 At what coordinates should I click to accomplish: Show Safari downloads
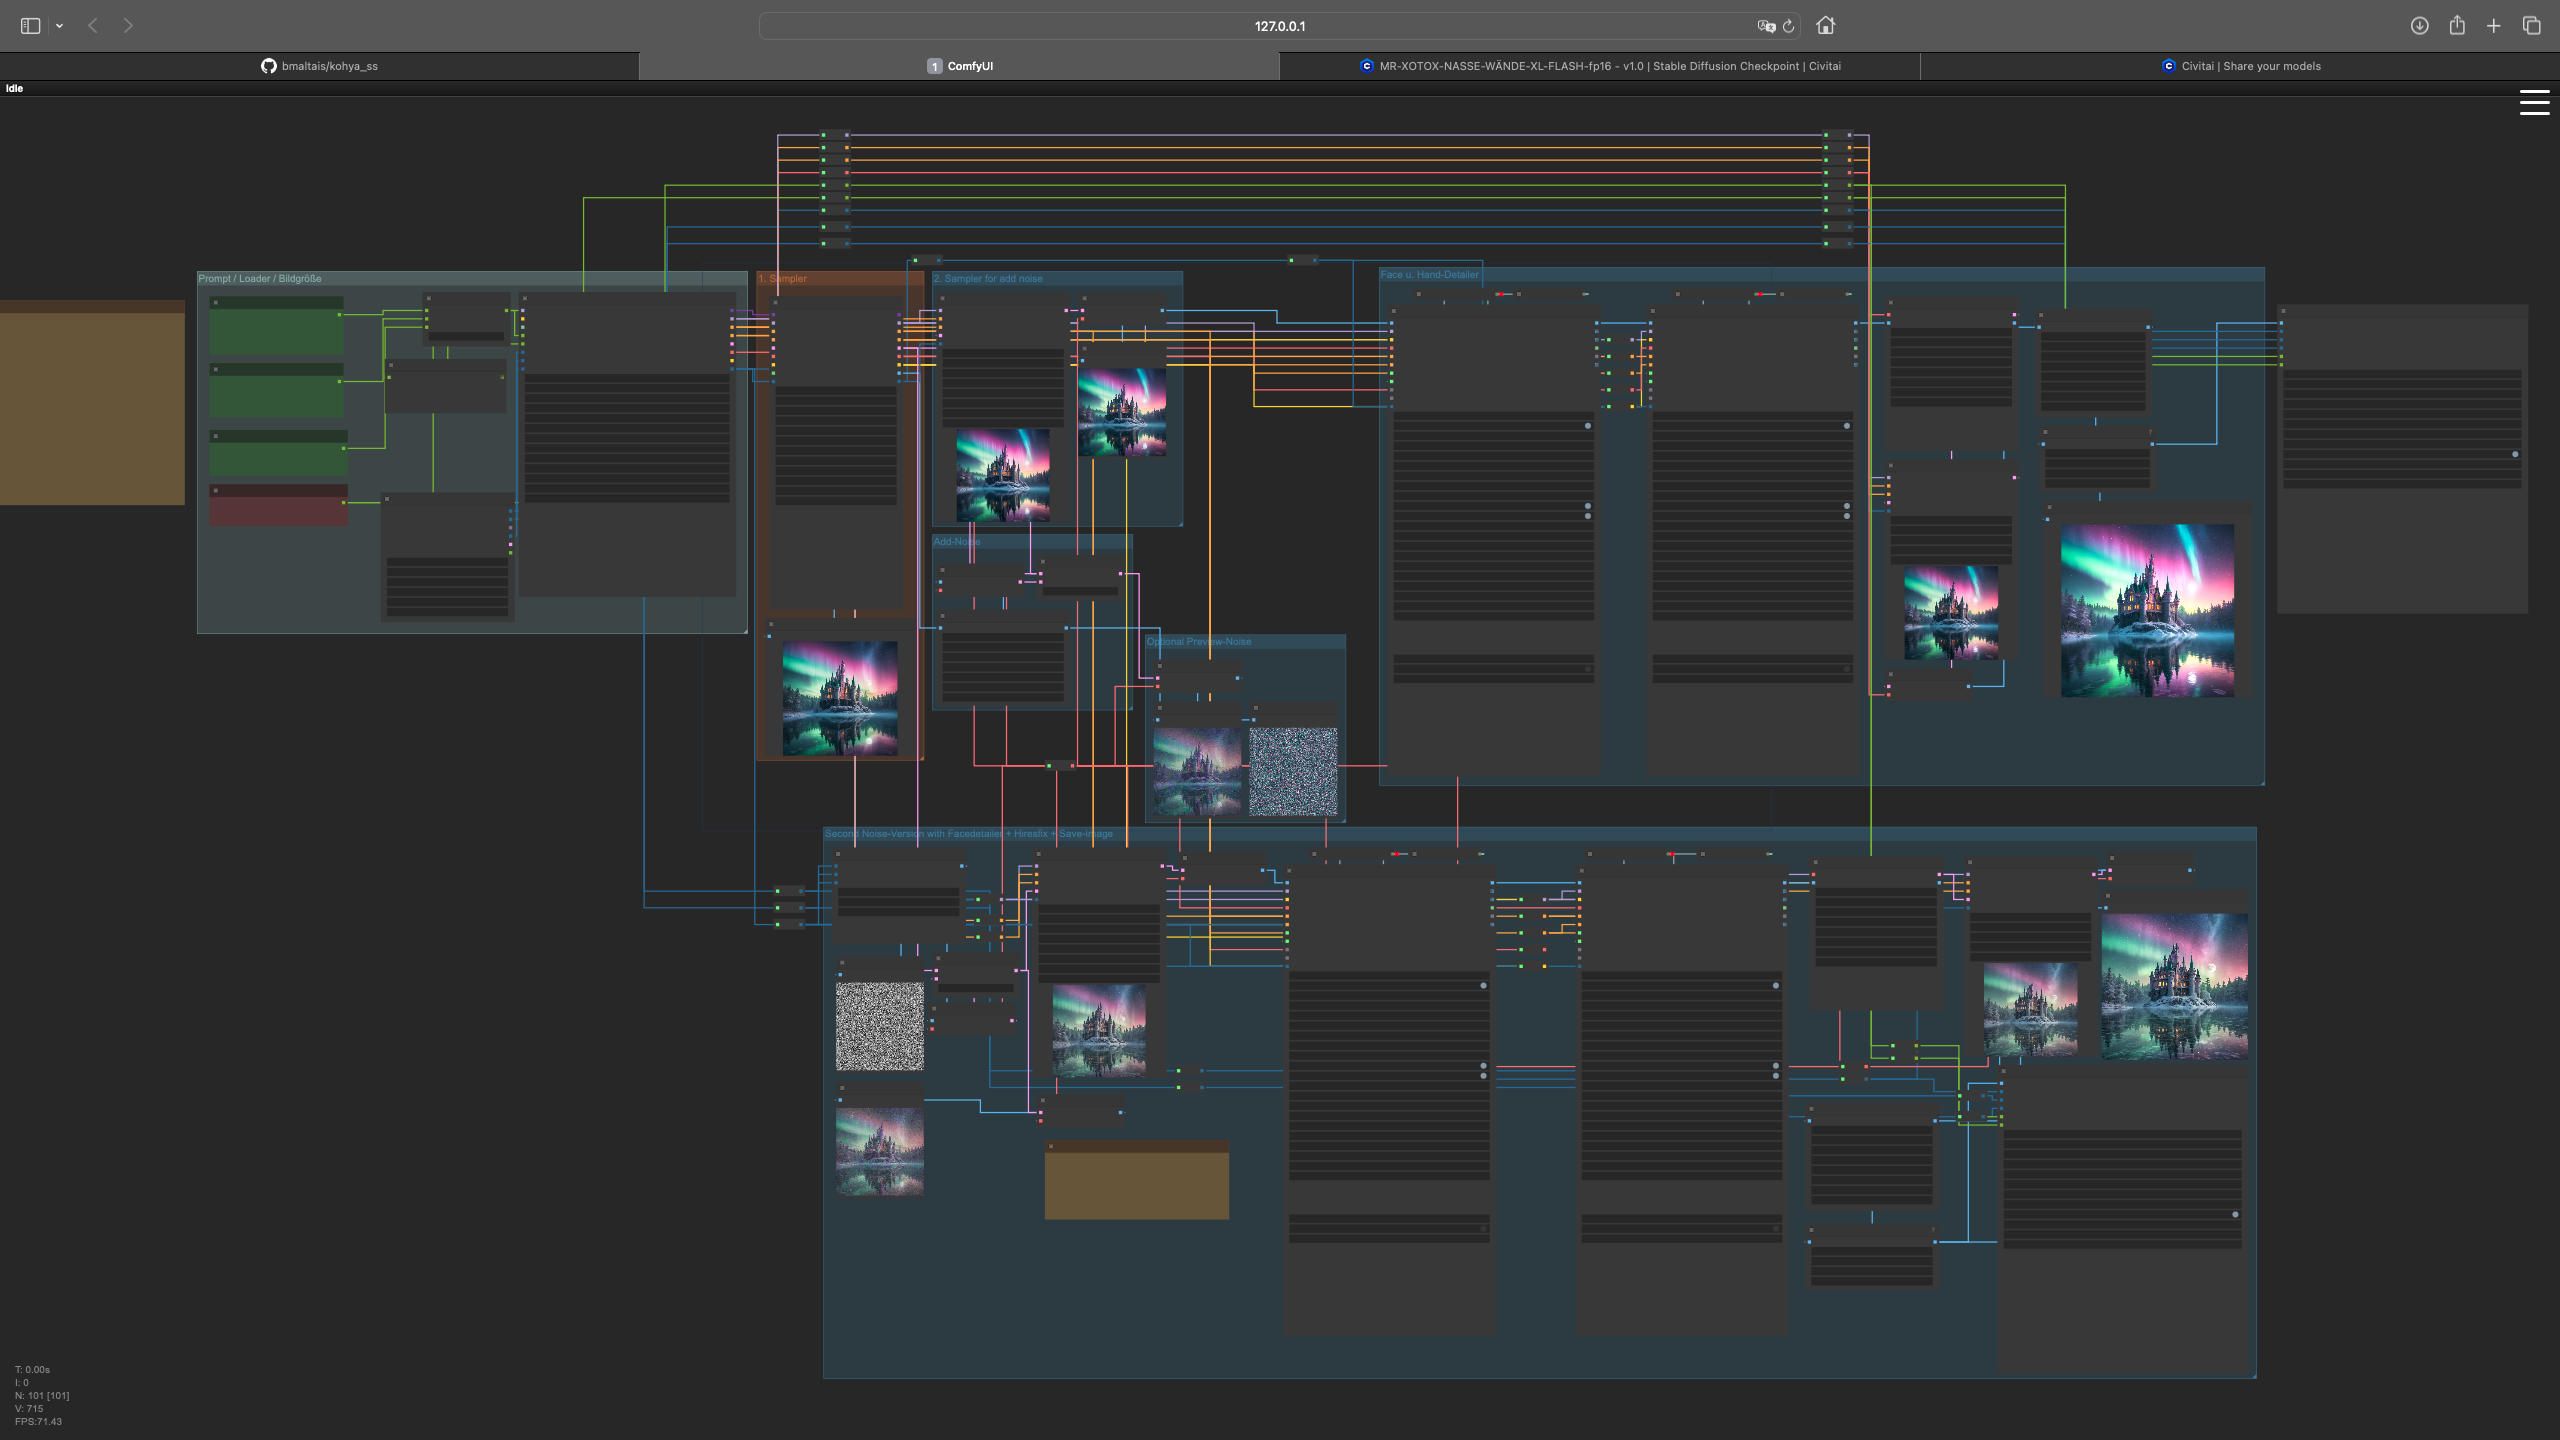pyautogui.click(x=2419, y=26)
